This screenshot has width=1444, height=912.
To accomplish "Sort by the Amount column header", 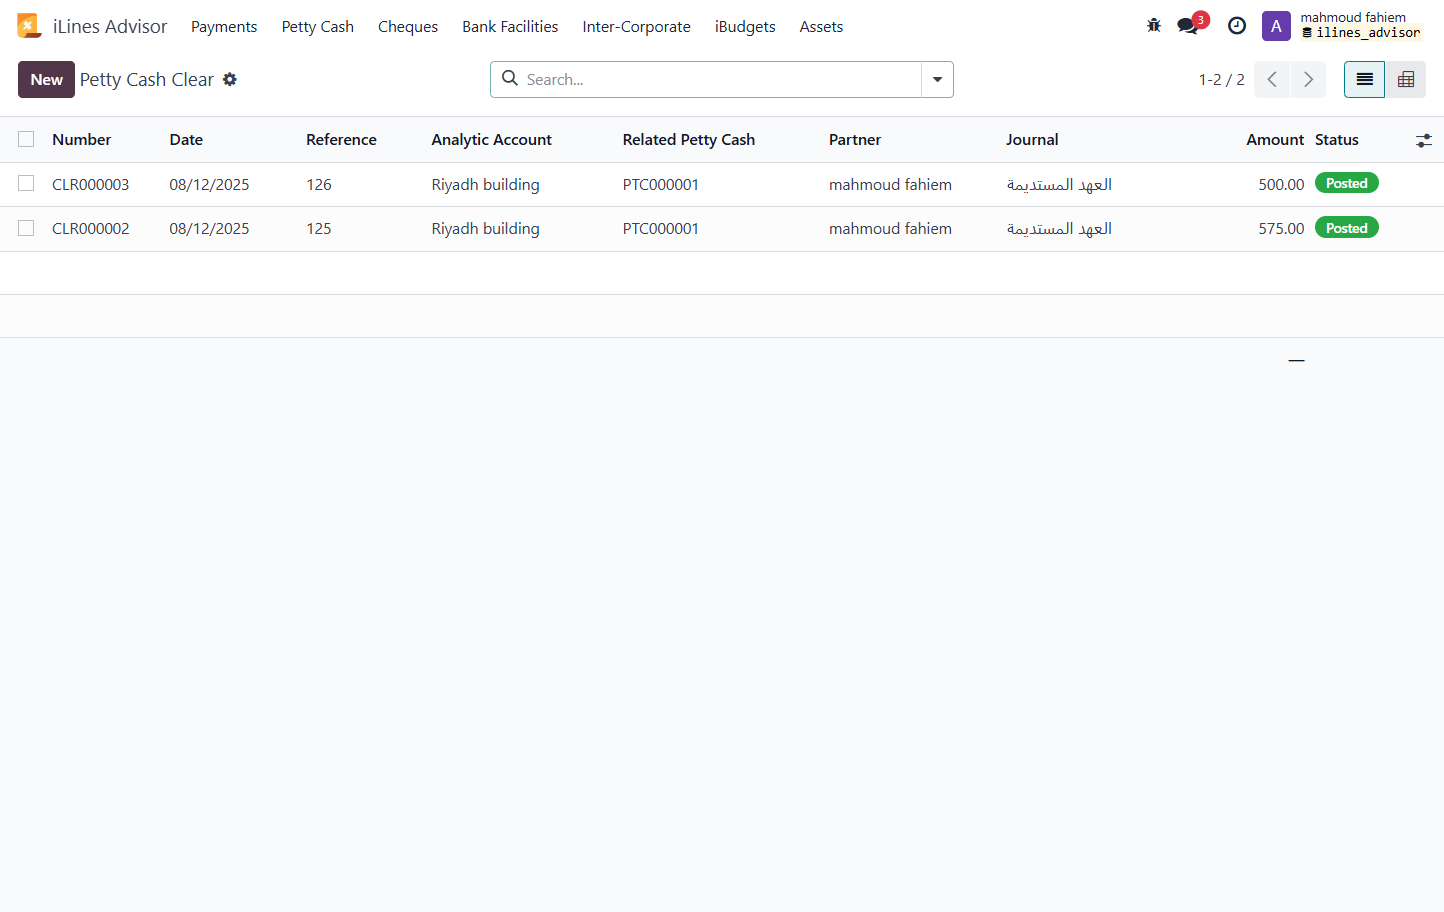I will 1275,140.
